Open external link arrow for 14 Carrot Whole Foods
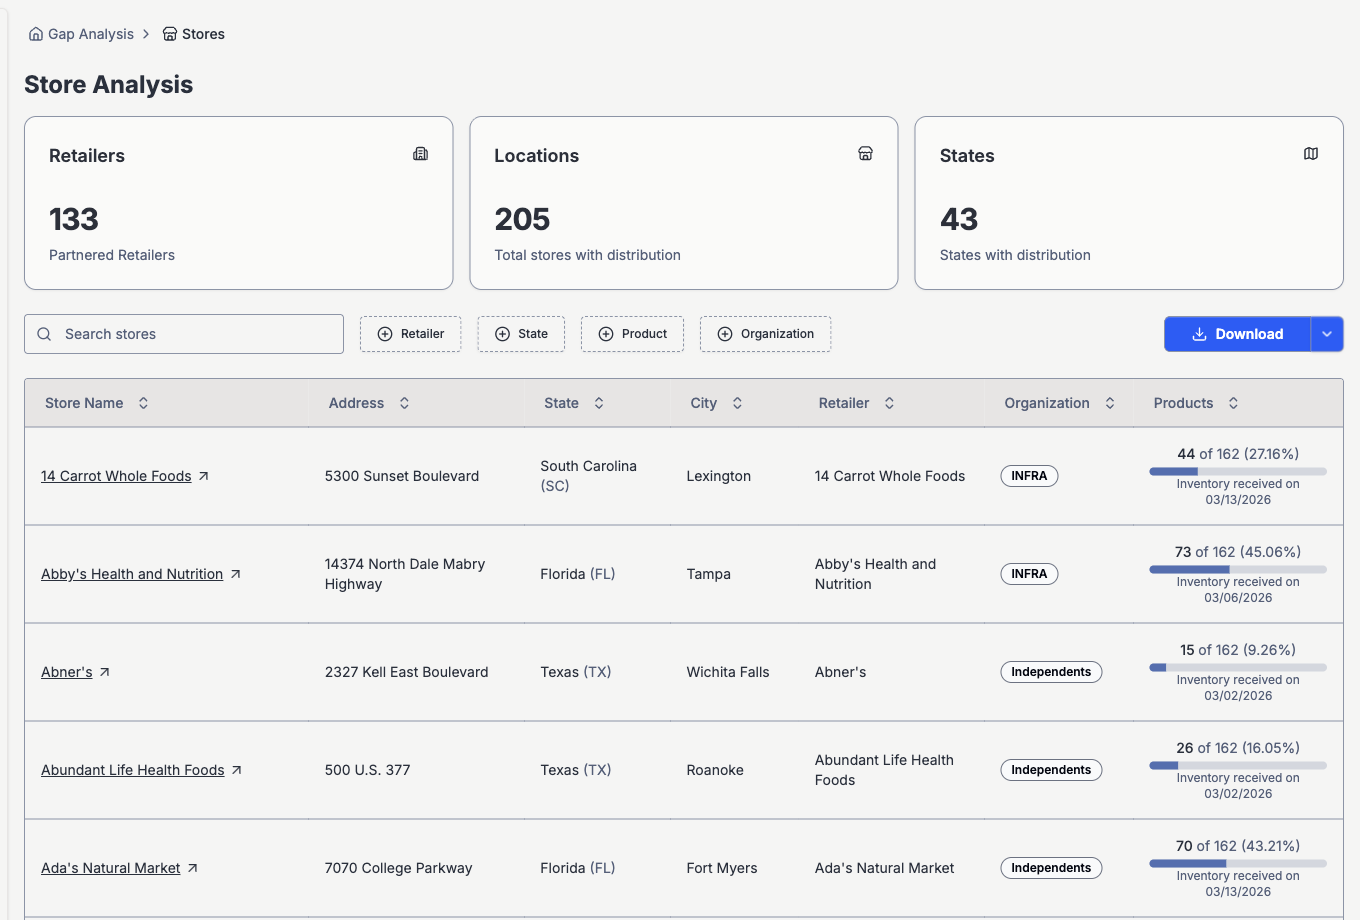Viewport: 1360px width, 920px height. pos(204,476)
